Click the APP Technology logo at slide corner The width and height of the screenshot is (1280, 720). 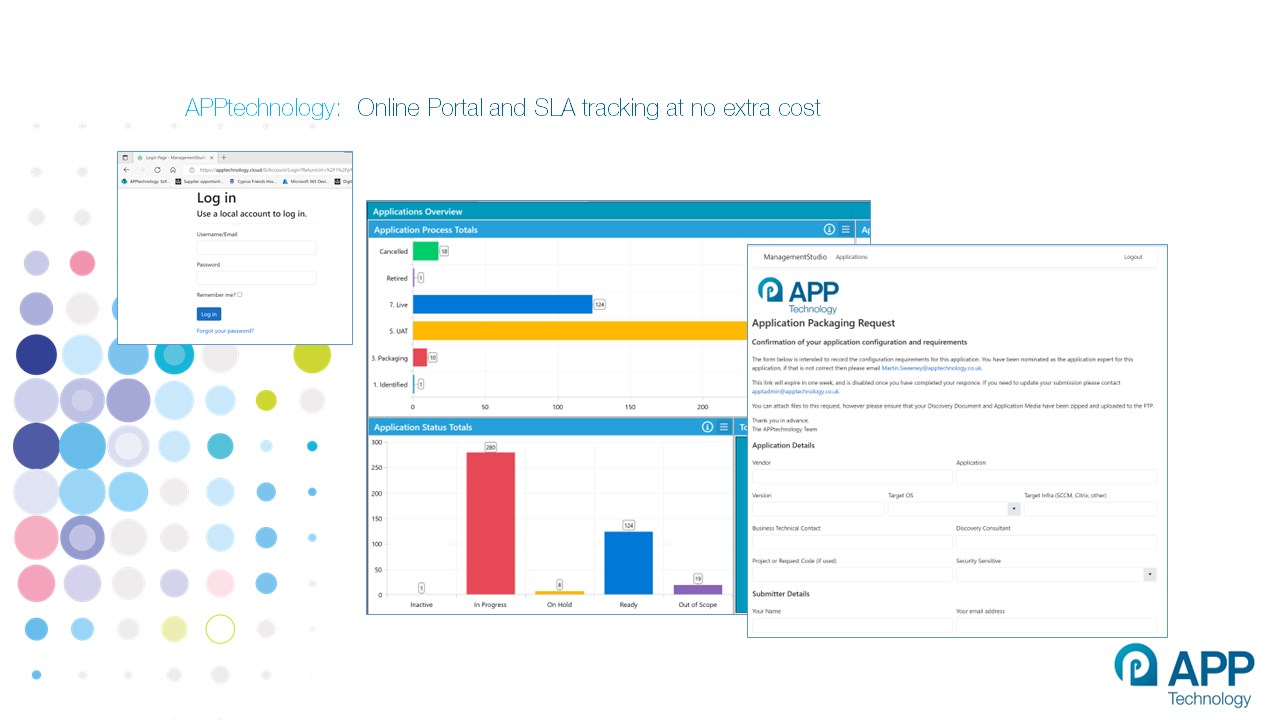point(1184,675)
